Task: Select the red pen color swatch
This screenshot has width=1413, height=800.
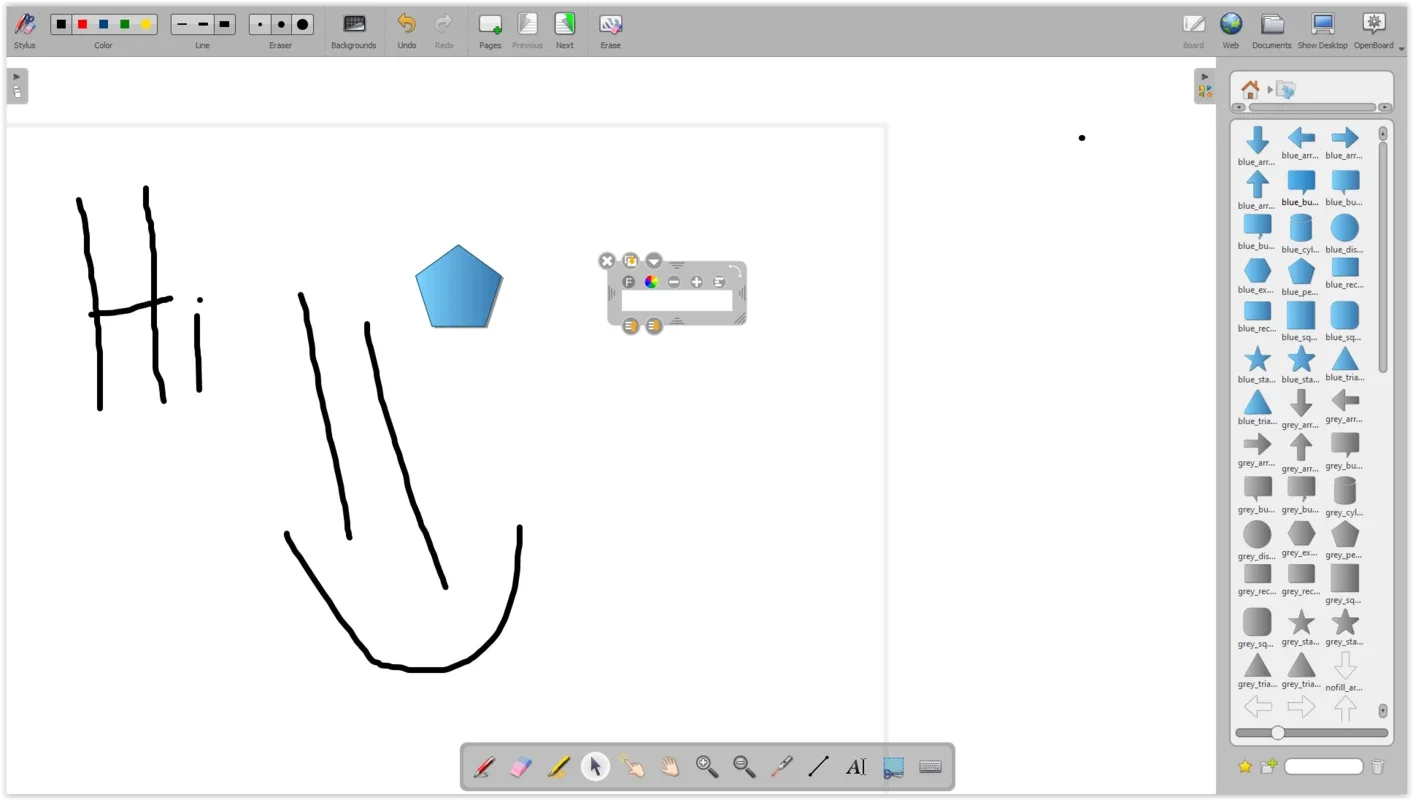Action: 81,24
